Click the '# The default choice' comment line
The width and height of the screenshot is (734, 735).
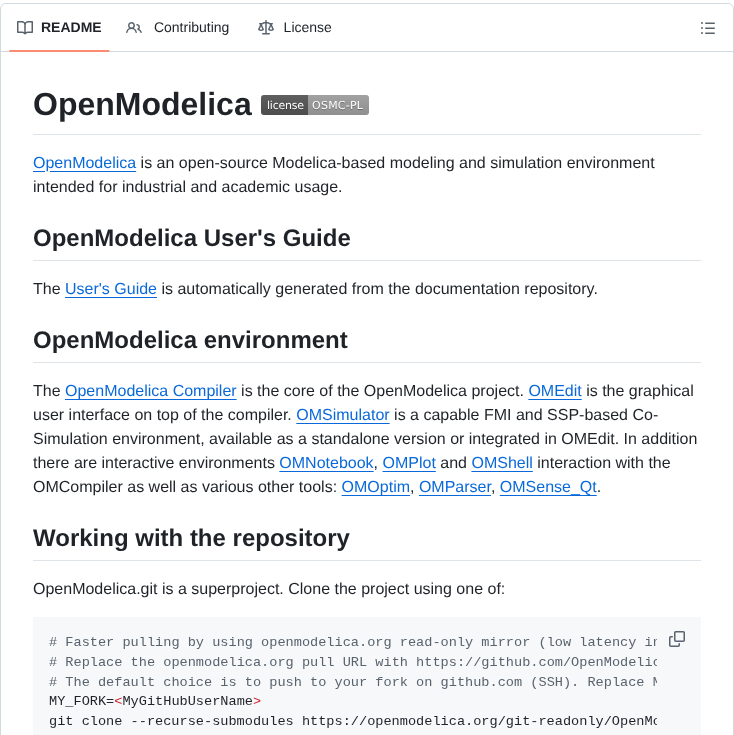353,682
